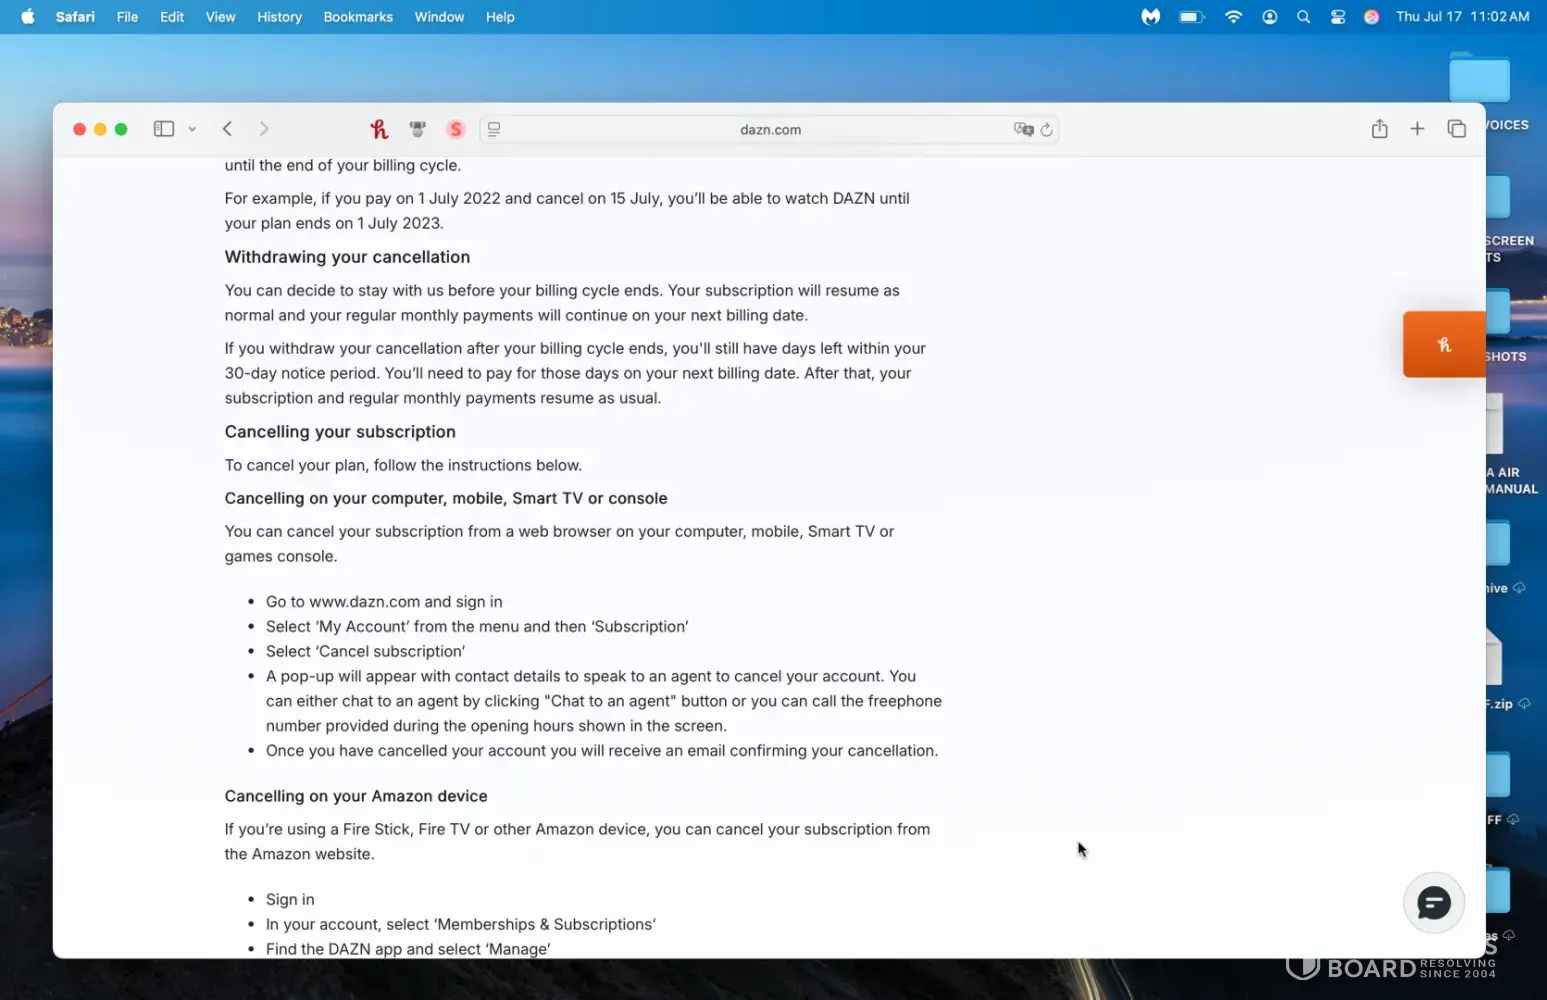This screenshot has width=1547, height=1000.
Task: Open Spotlight search in the menu bar
Action: pos(1303,17)
